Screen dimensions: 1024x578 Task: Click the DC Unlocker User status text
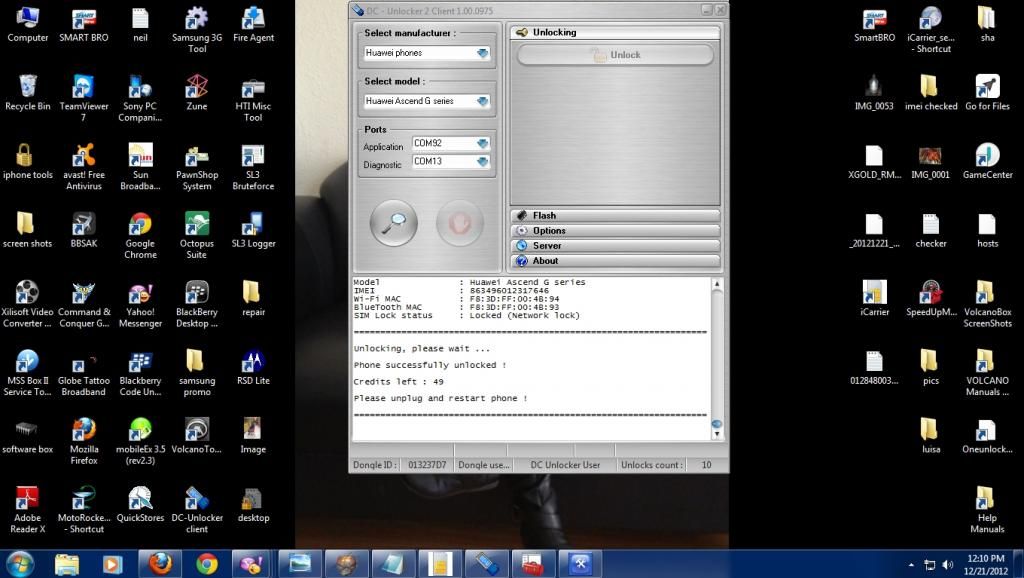click(565, 465)
